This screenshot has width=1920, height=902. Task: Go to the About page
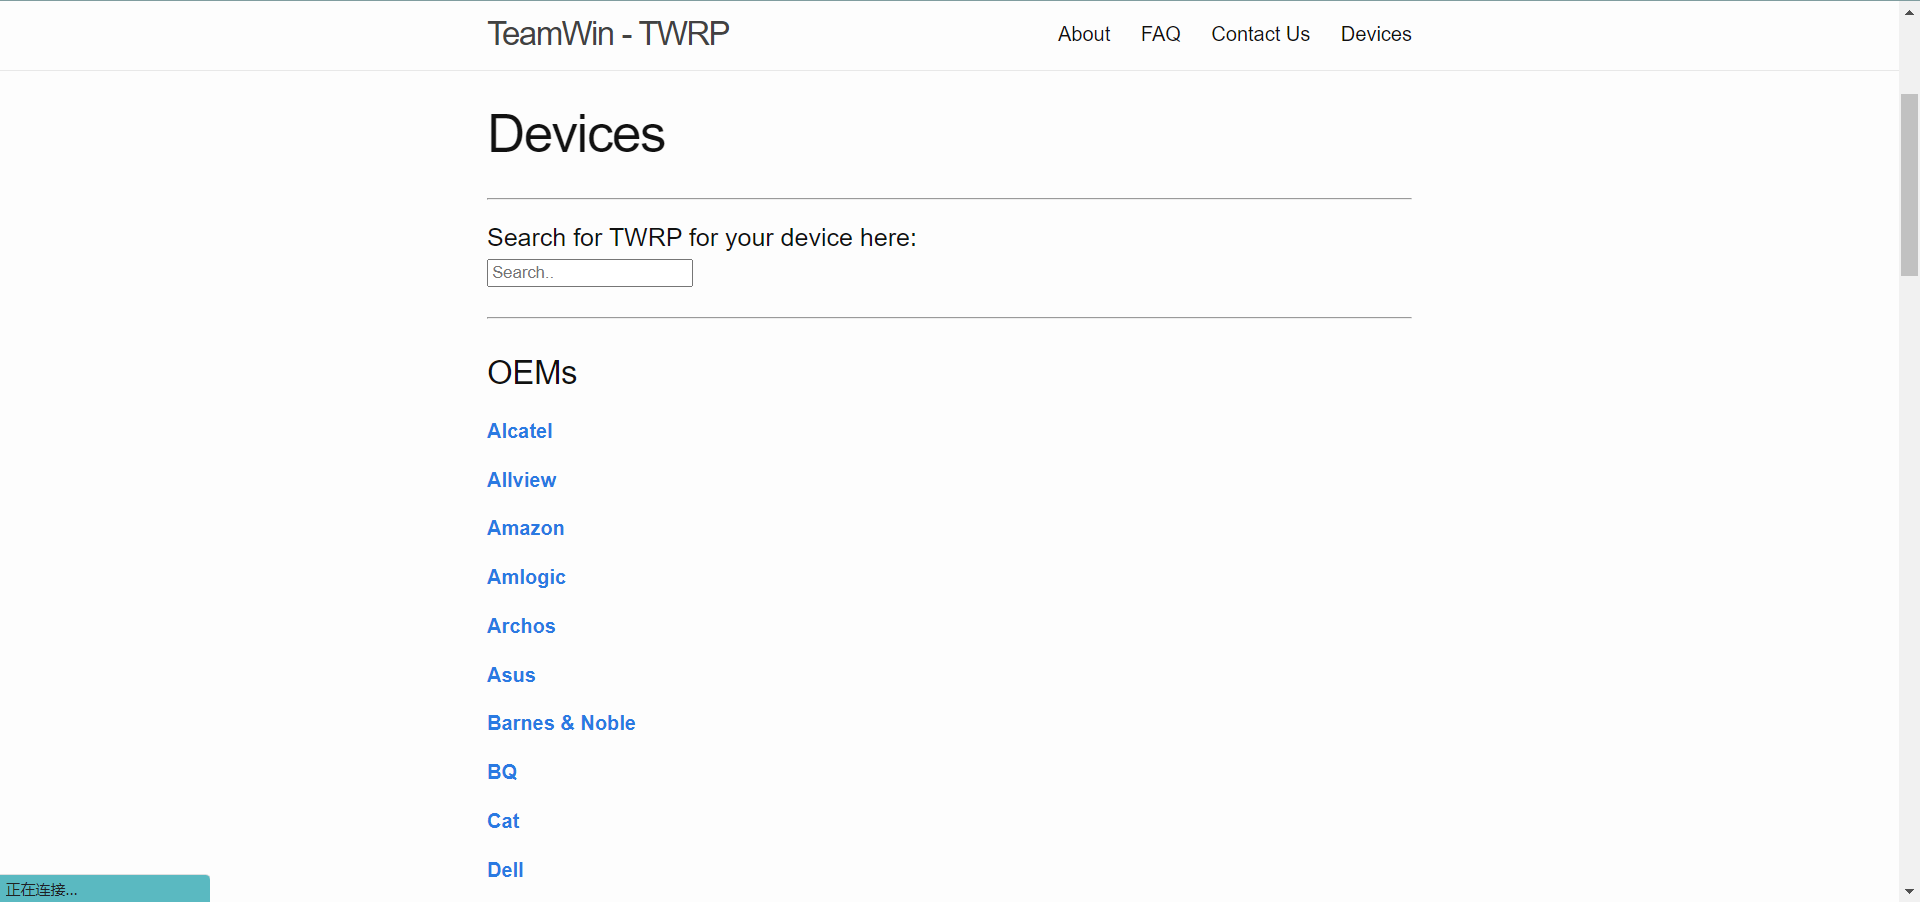coord(1084,34)
